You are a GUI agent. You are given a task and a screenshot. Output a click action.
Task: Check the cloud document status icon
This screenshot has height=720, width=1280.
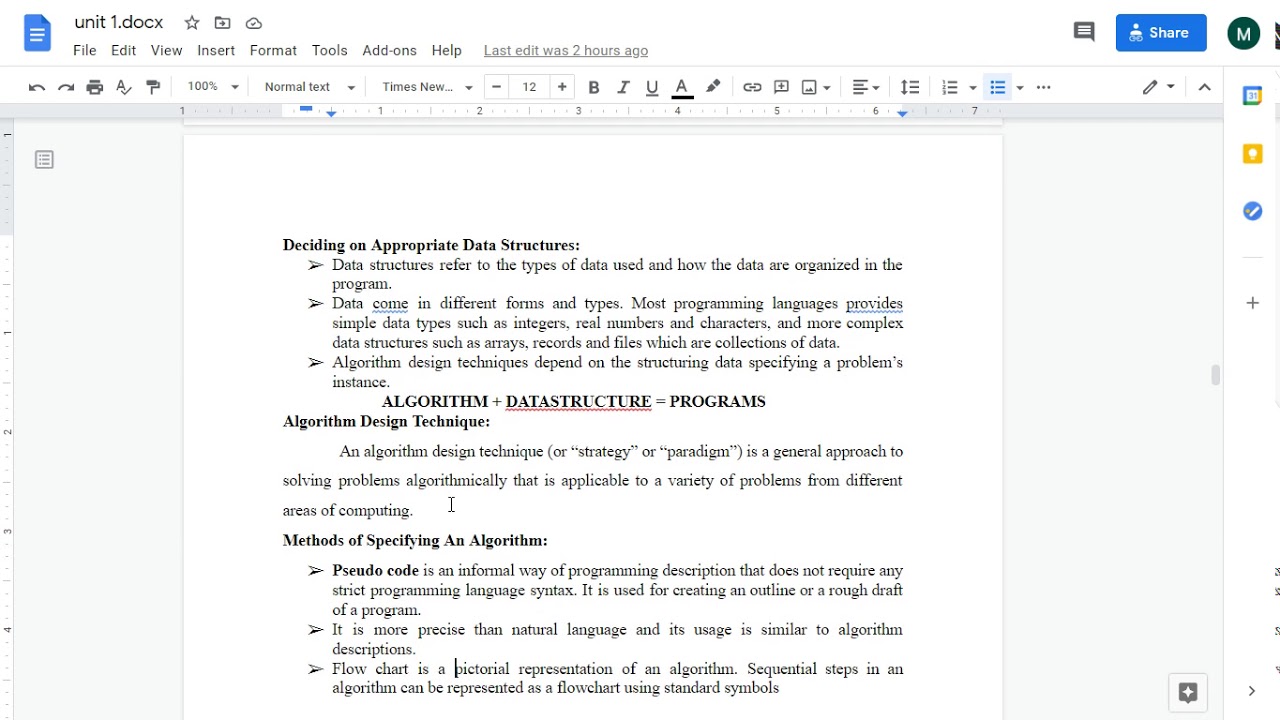254,23
